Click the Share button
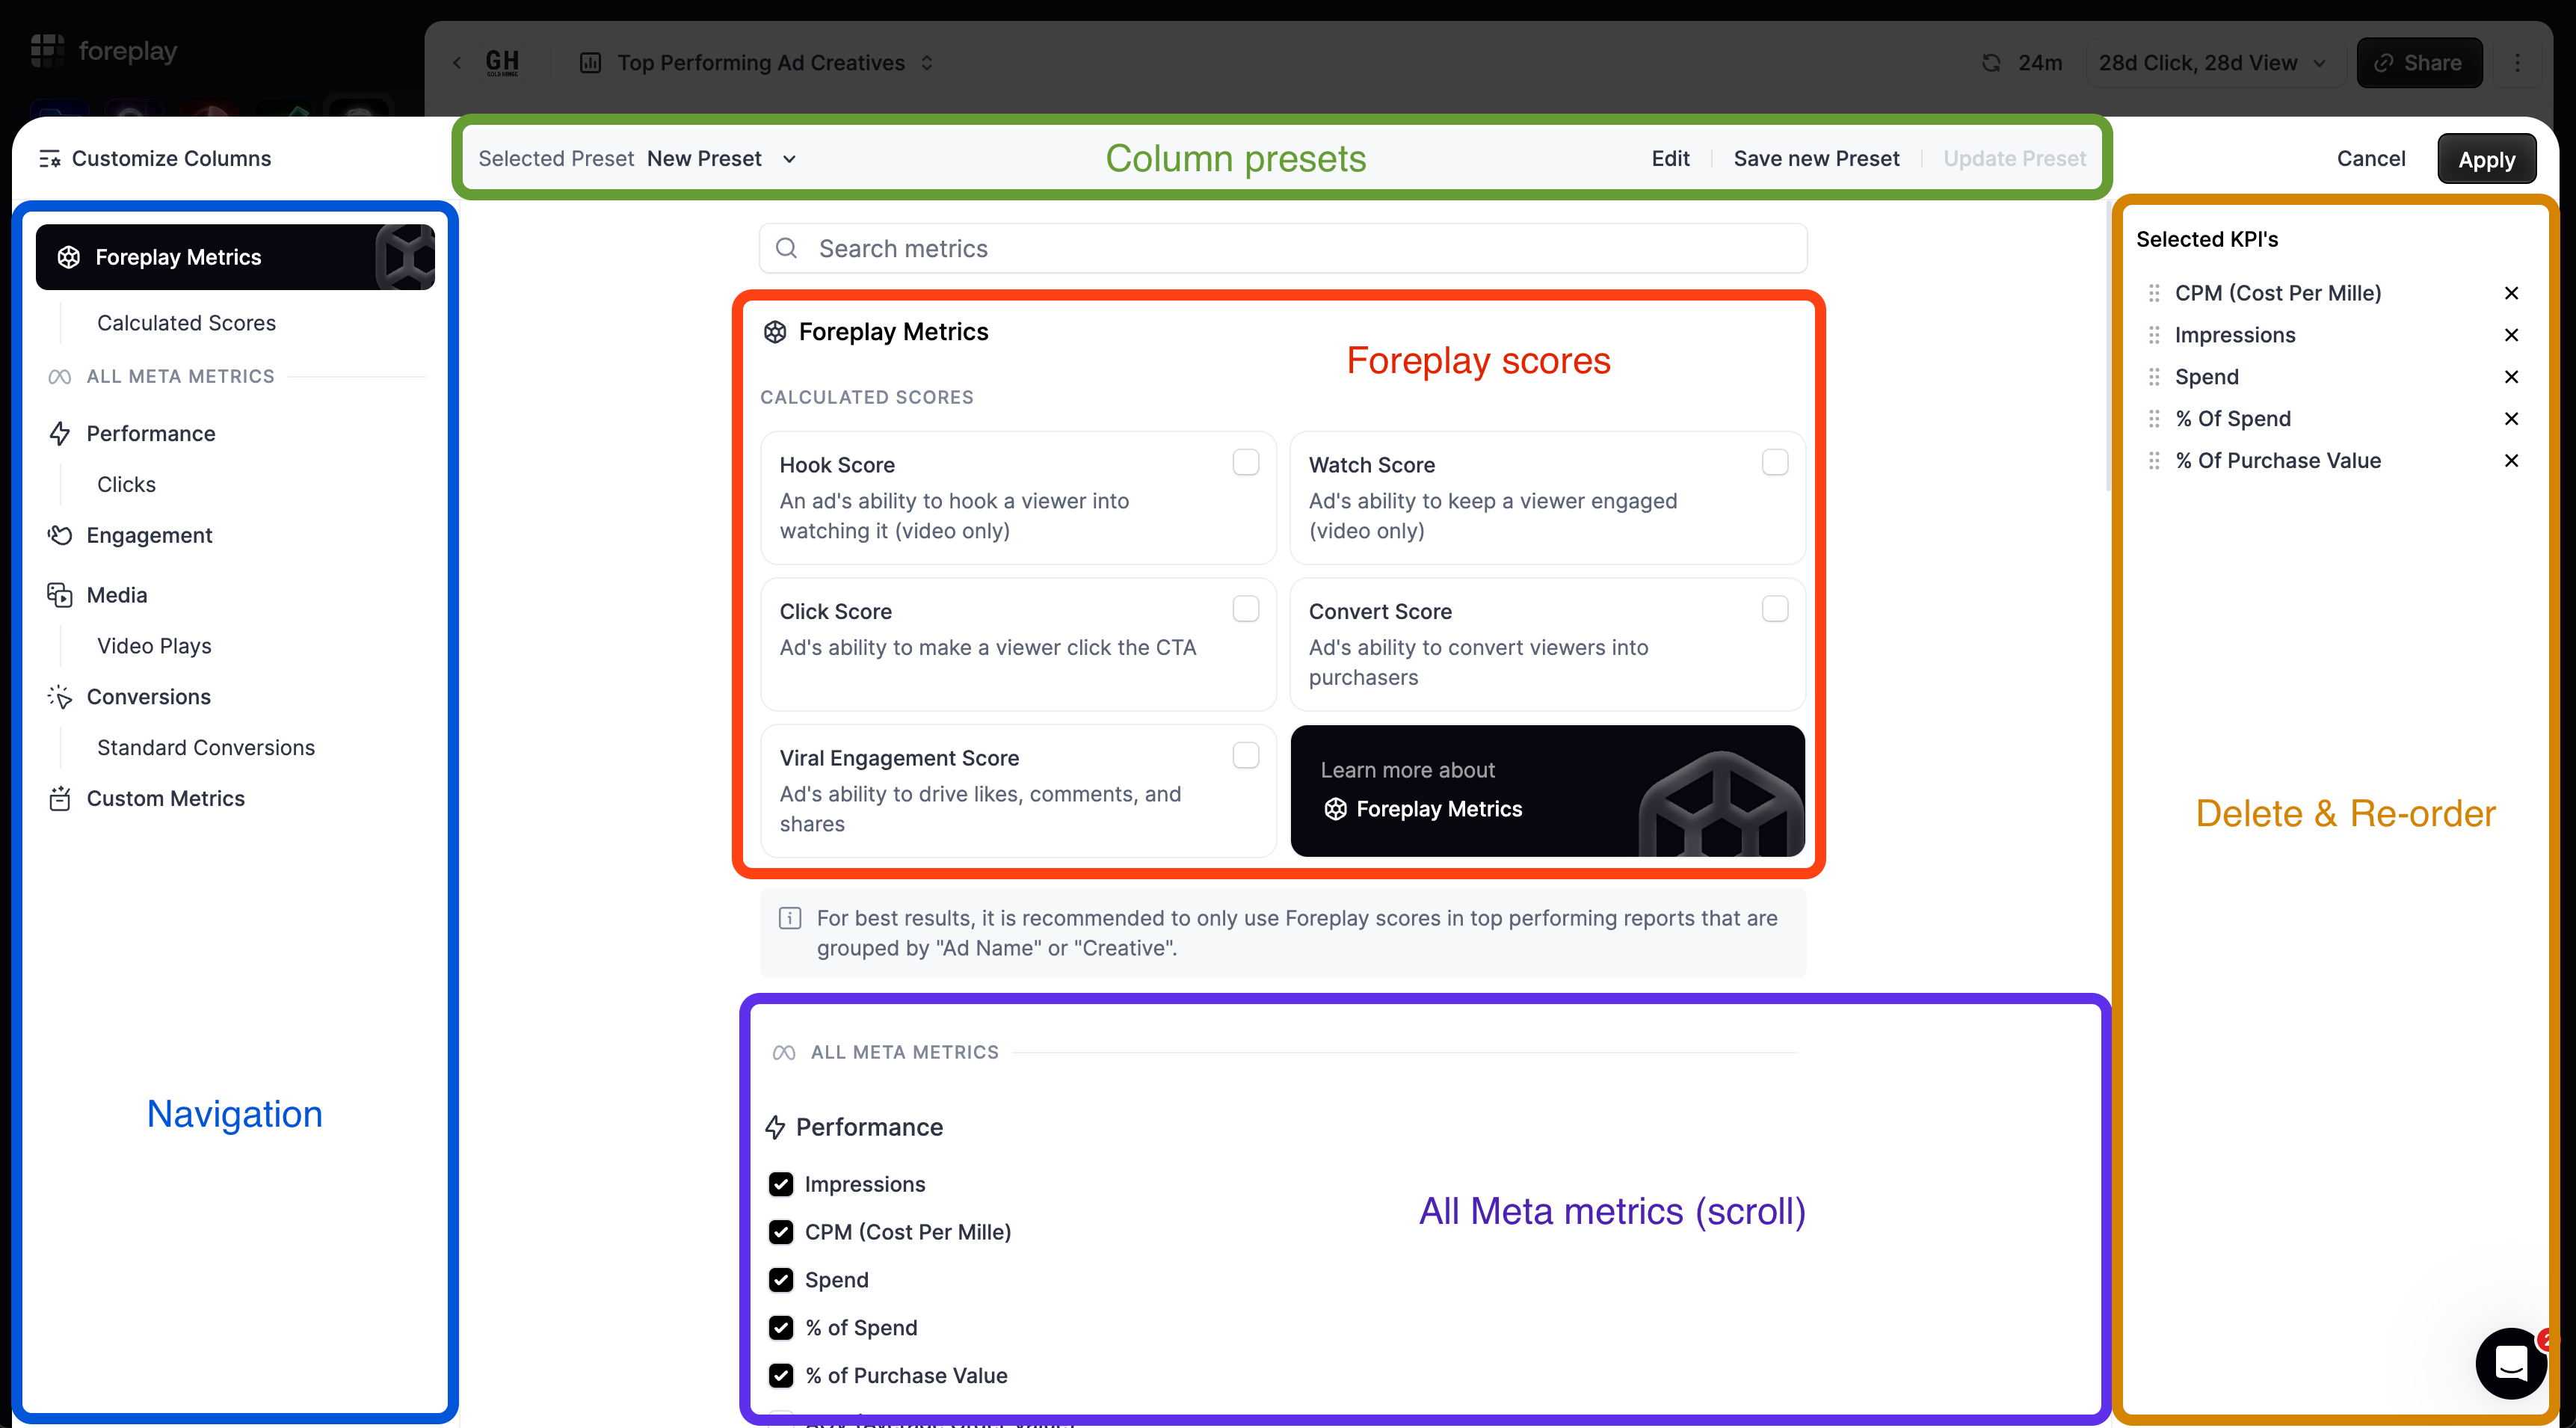 point(2419,63)
